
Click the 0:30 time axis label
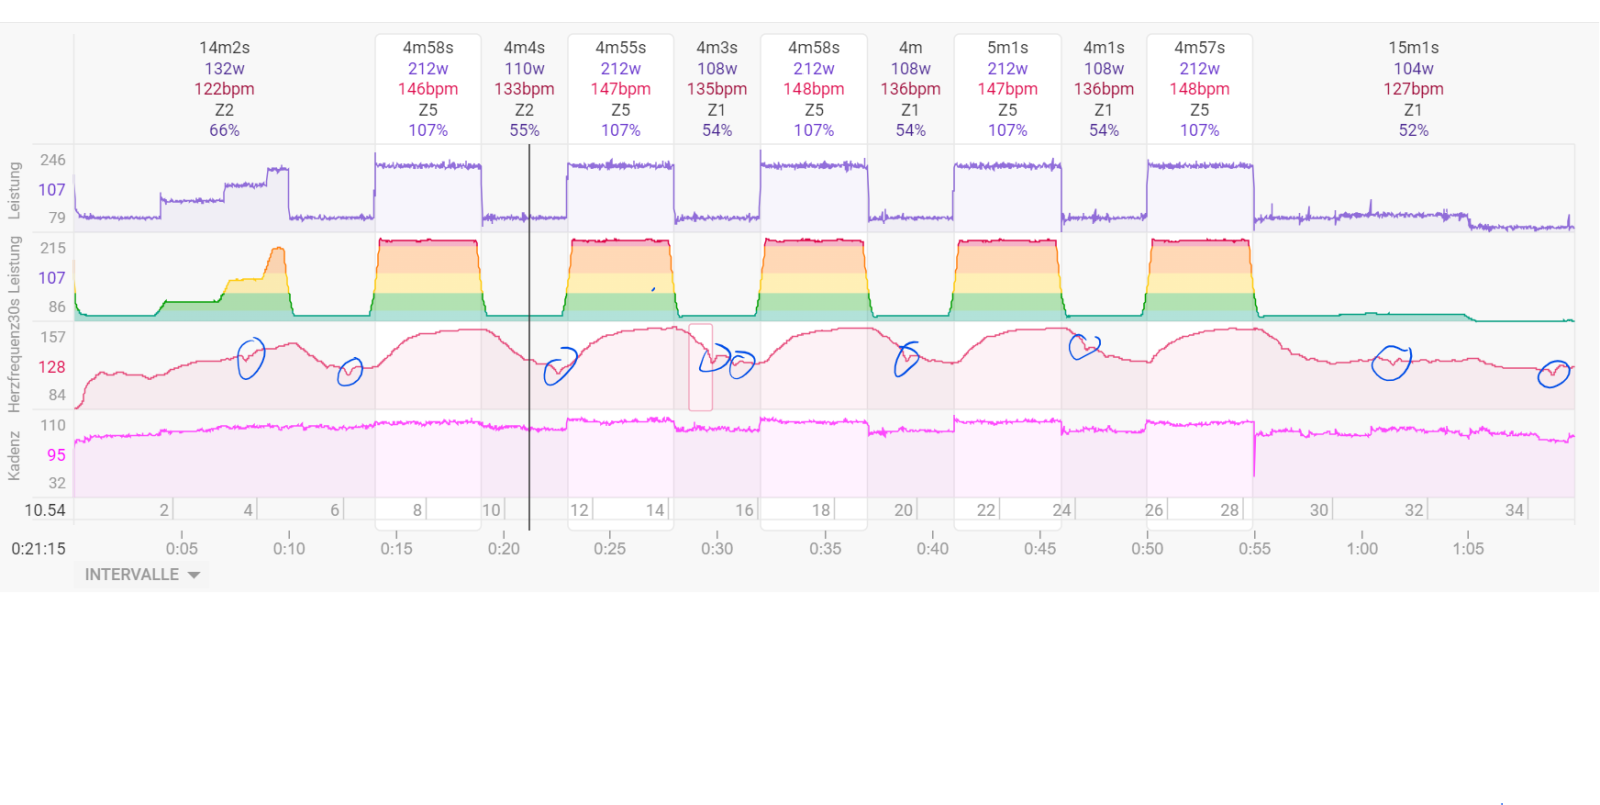pyautogui.click(x=717, y=549)
